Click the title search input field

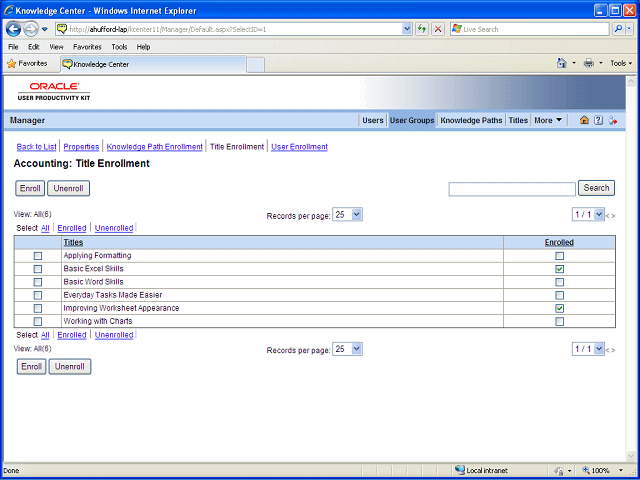pos(512,189)
